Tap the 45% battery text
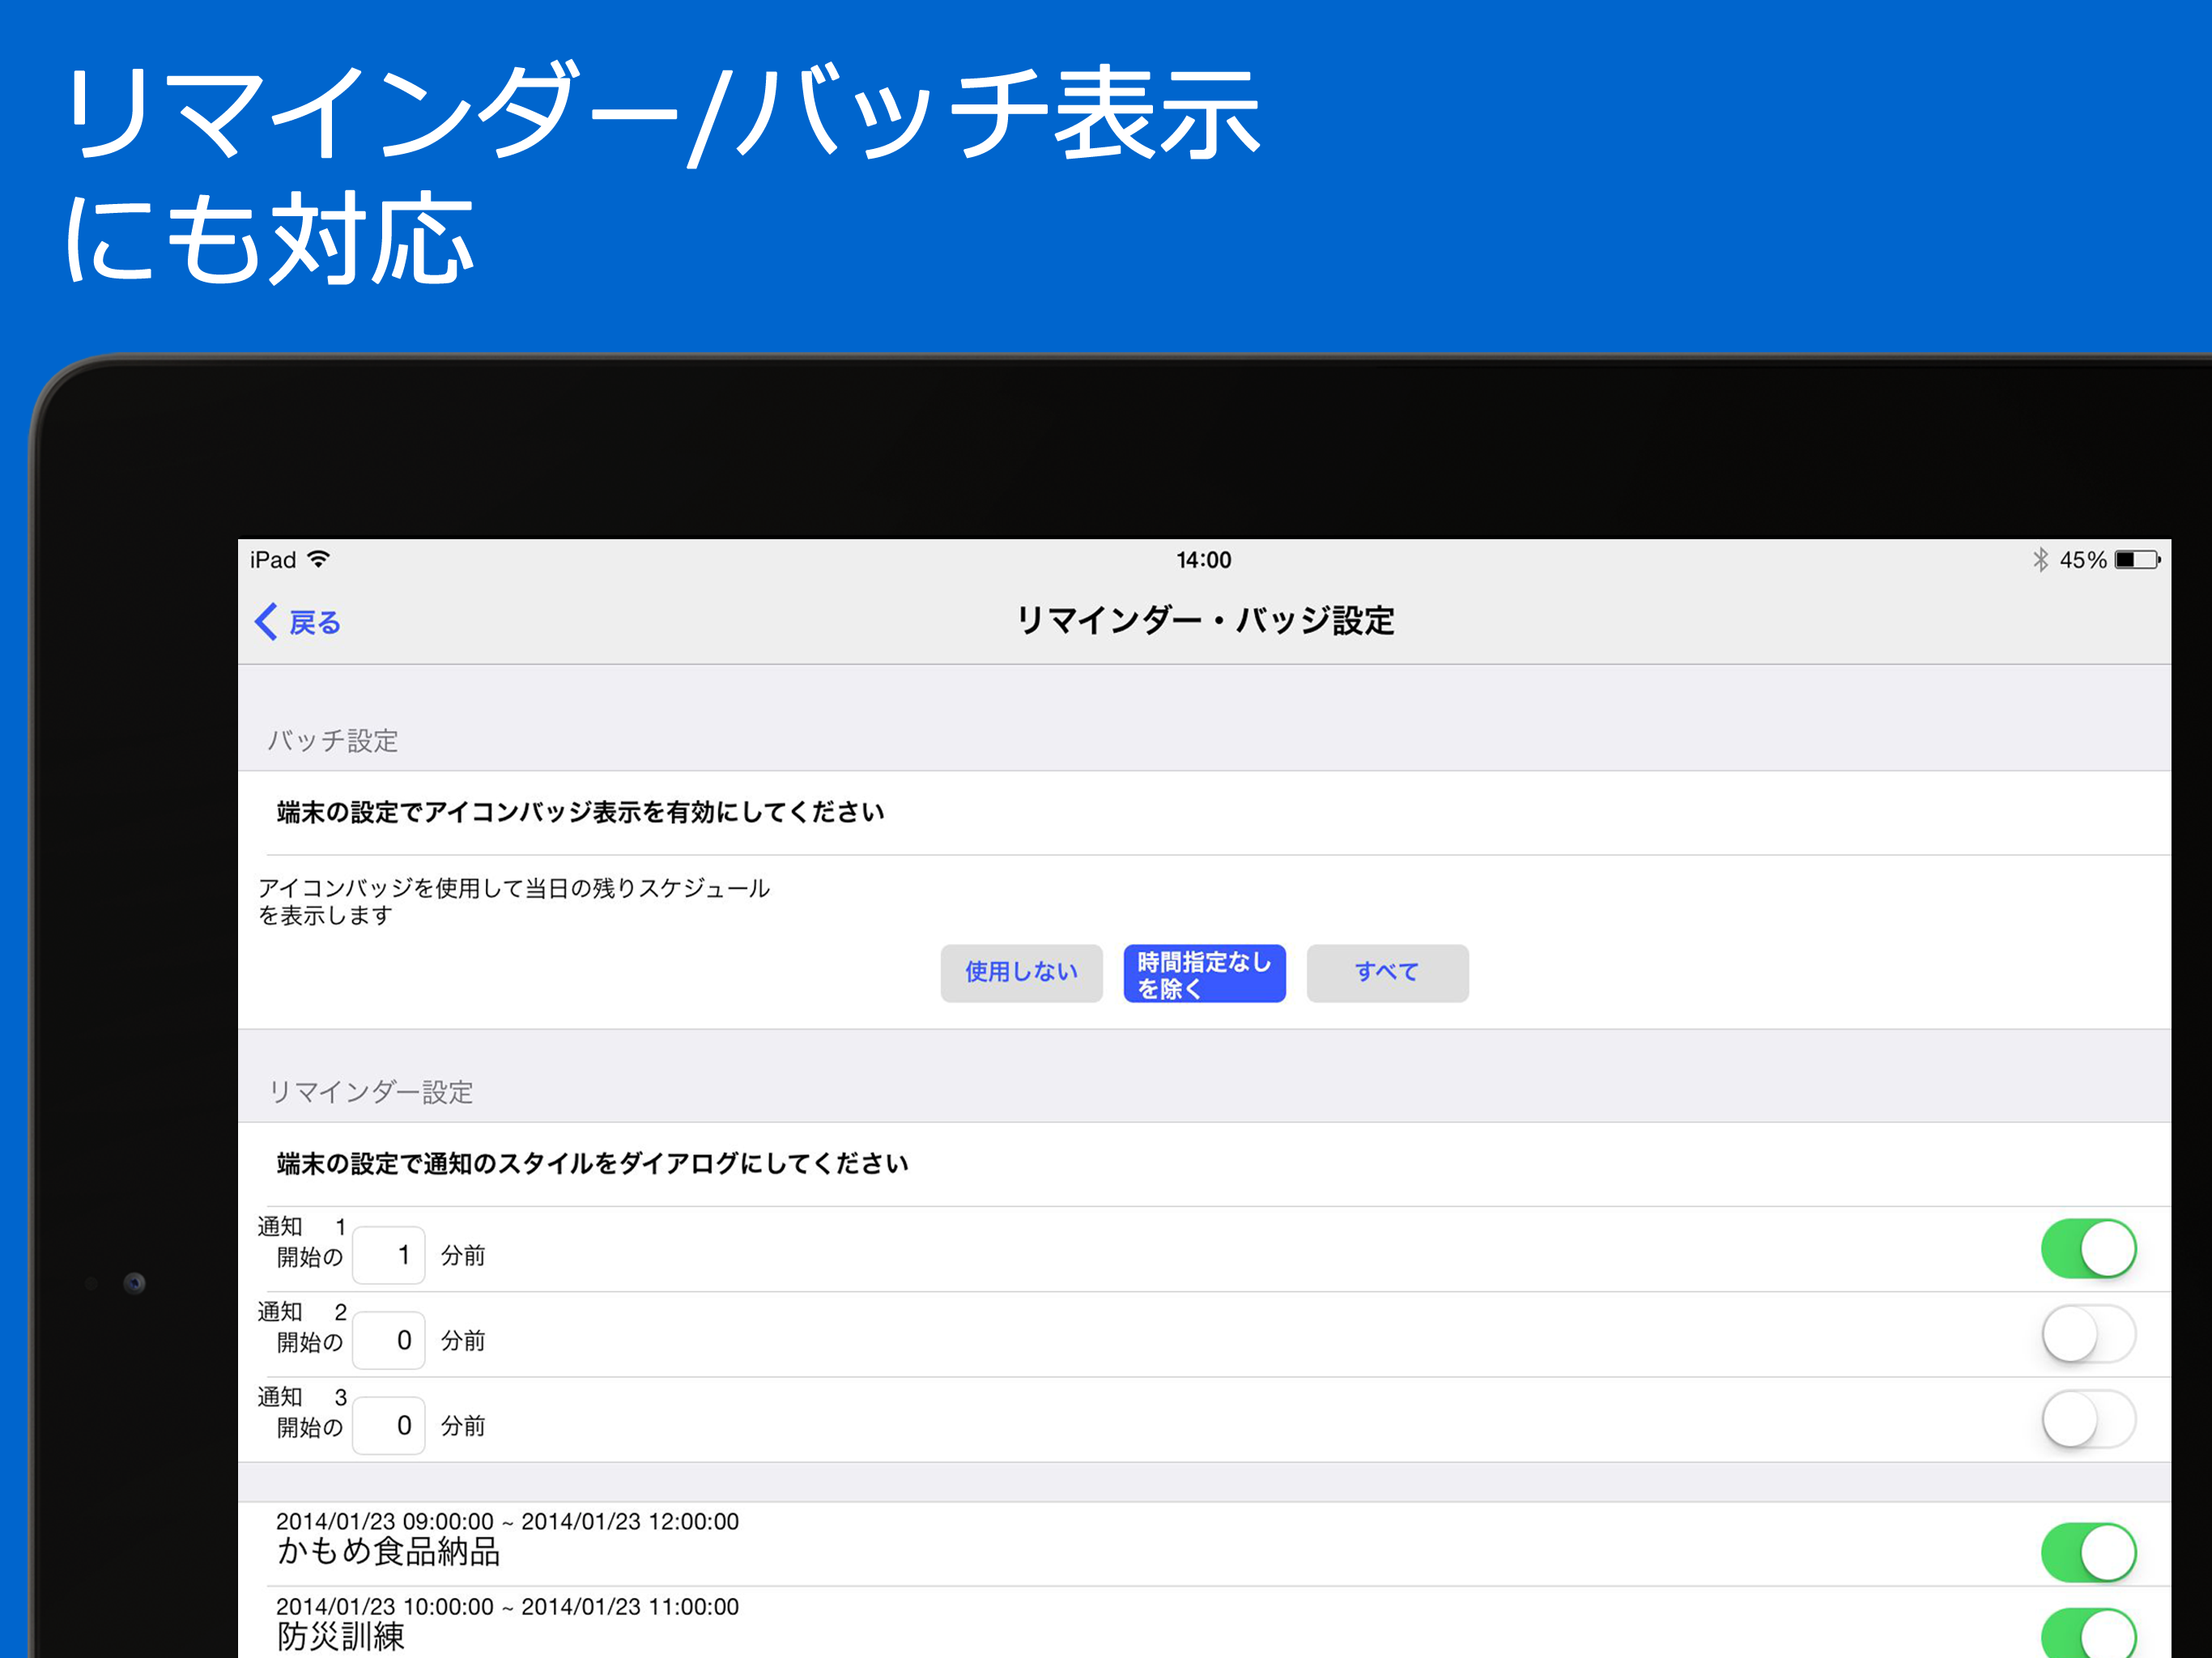The height and width of the screenshot is (1658, 2212). (x=2082, y=560)
